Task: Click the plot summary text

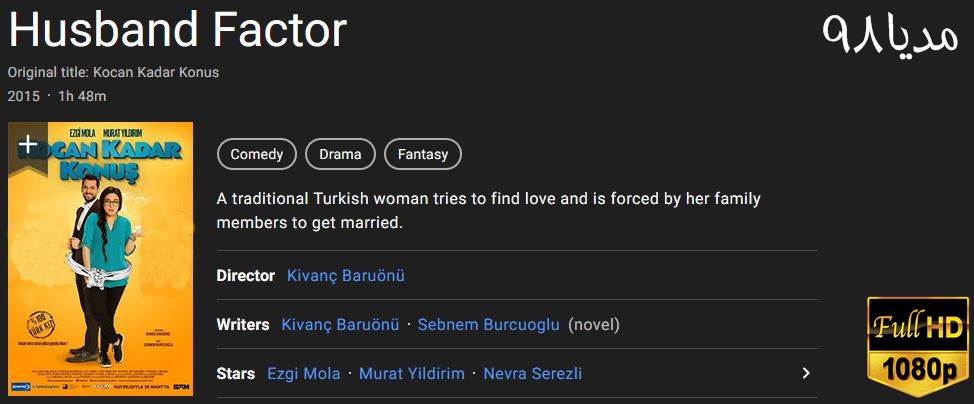Action: [489, 210]
